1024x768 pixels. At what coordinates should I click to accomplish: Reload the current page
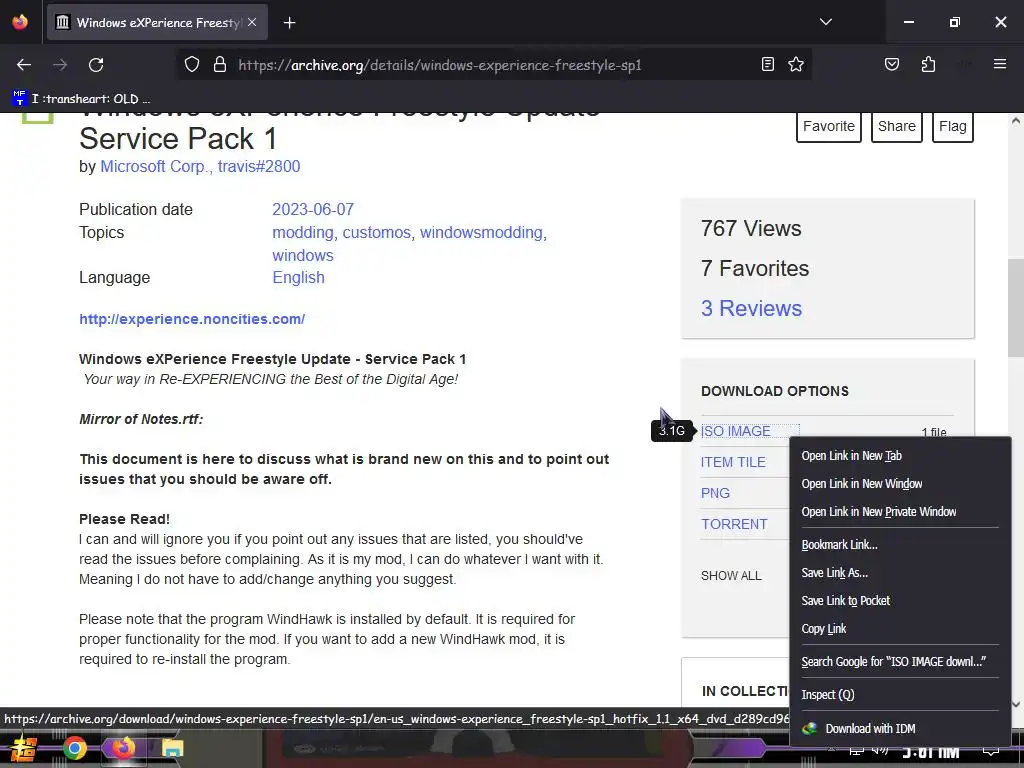coord(96,65)
